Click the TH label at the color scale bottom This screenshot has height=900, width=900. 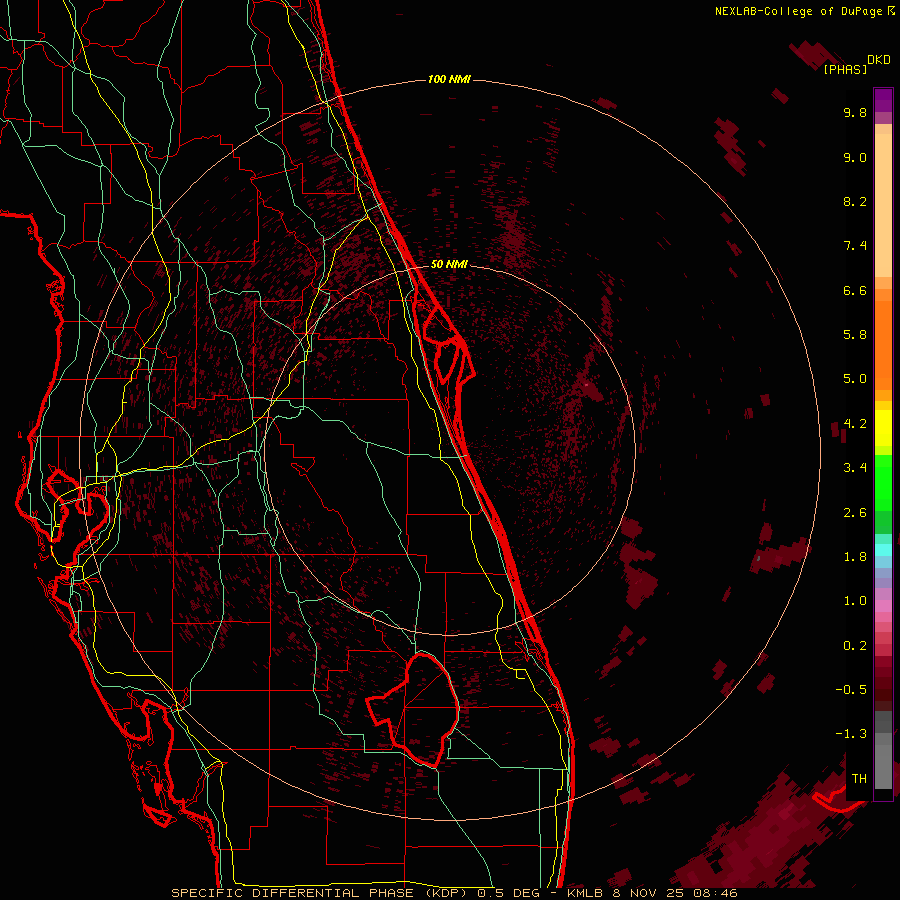[859, 779]
